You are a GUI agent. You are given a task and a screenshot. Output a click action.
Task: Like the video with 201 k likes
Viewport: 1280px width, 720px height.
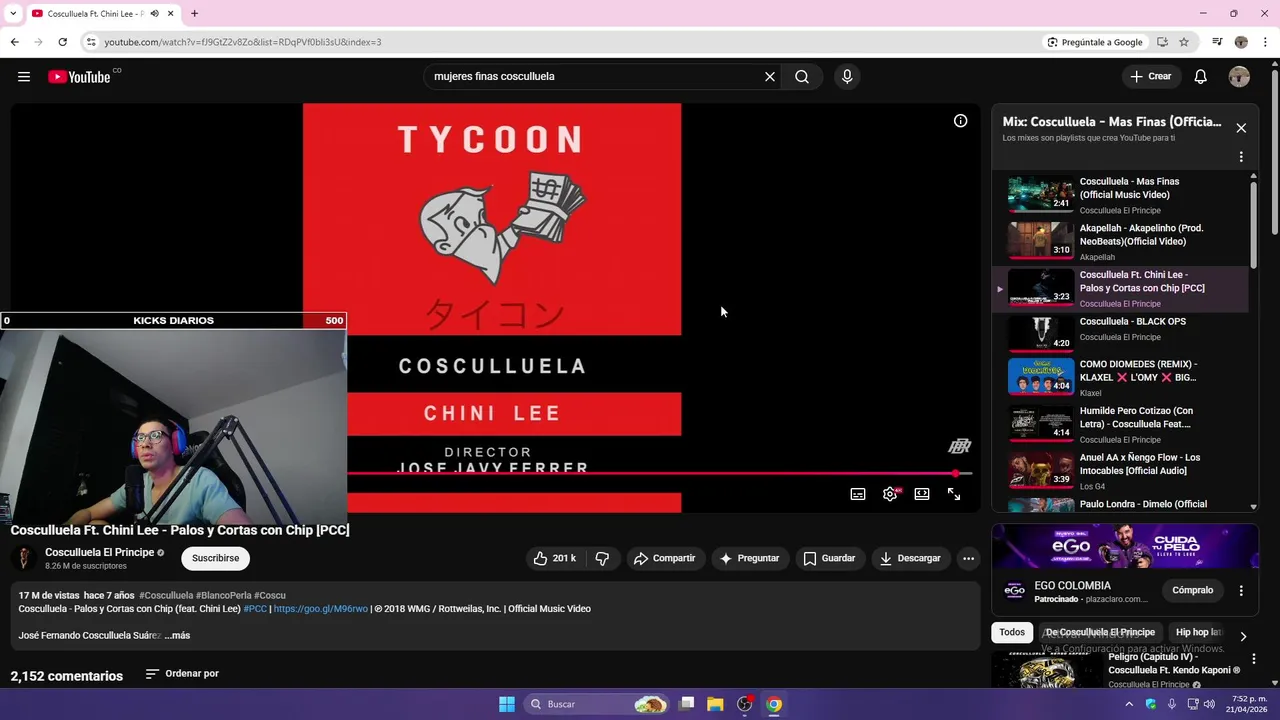[555, 558]
